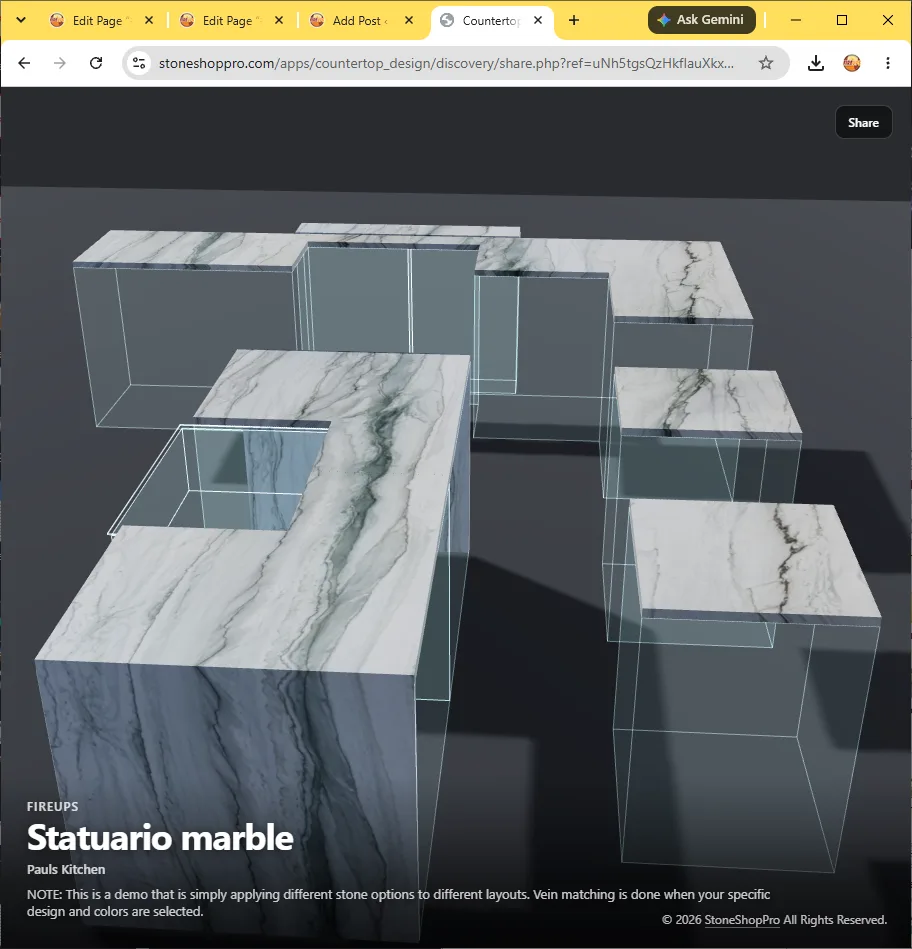912x949 pixels.
Task: Go back to the previous page
Action: click(x=24, y=63)
